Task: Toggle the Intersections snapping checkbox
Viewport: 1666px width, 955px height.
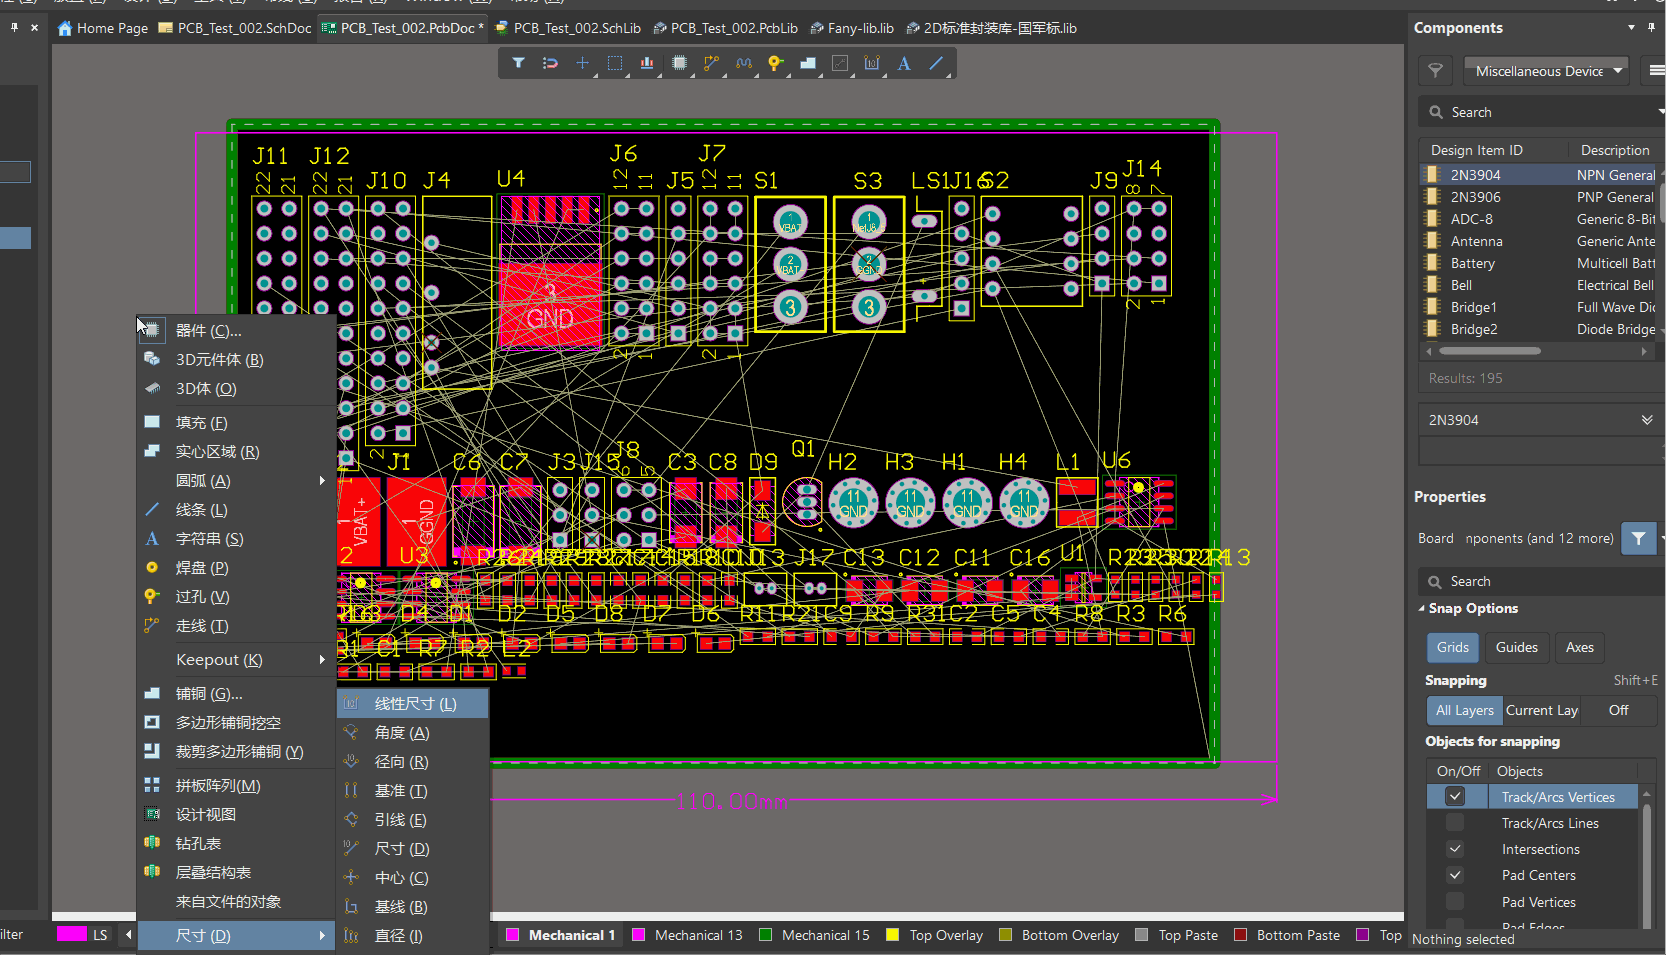Action: coord(1455,849)
